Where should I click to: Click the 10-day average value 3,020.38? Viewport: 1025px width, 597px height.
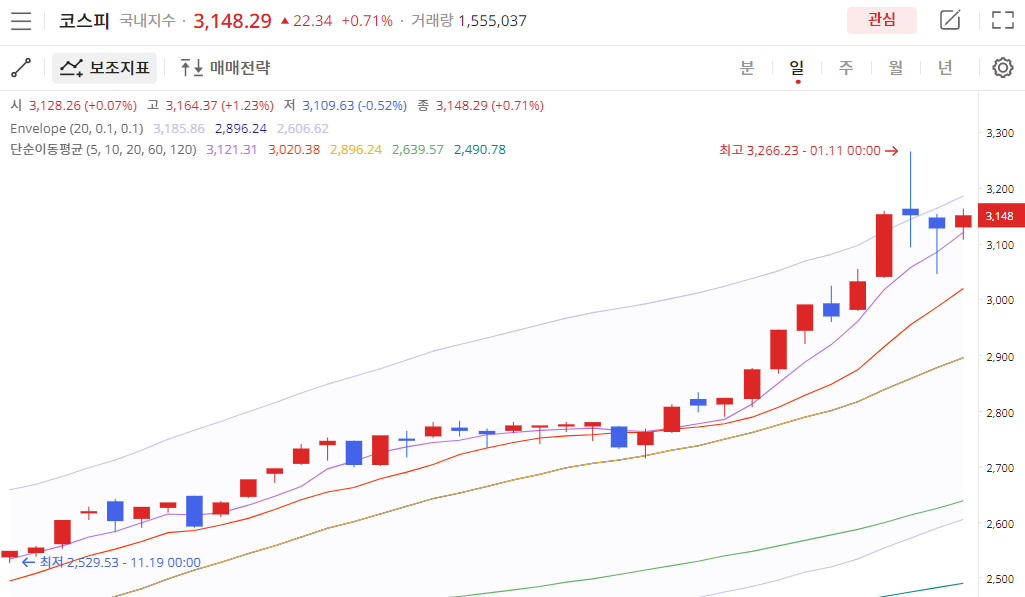294,150
